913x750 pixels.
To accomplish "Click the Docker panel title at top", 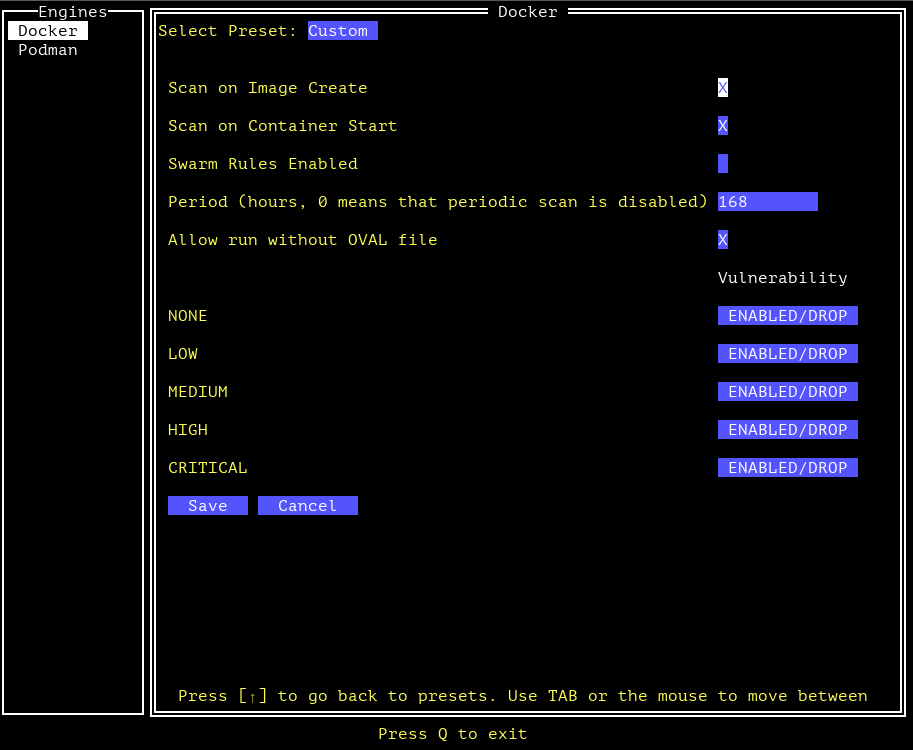I will (x=528, y=12).
